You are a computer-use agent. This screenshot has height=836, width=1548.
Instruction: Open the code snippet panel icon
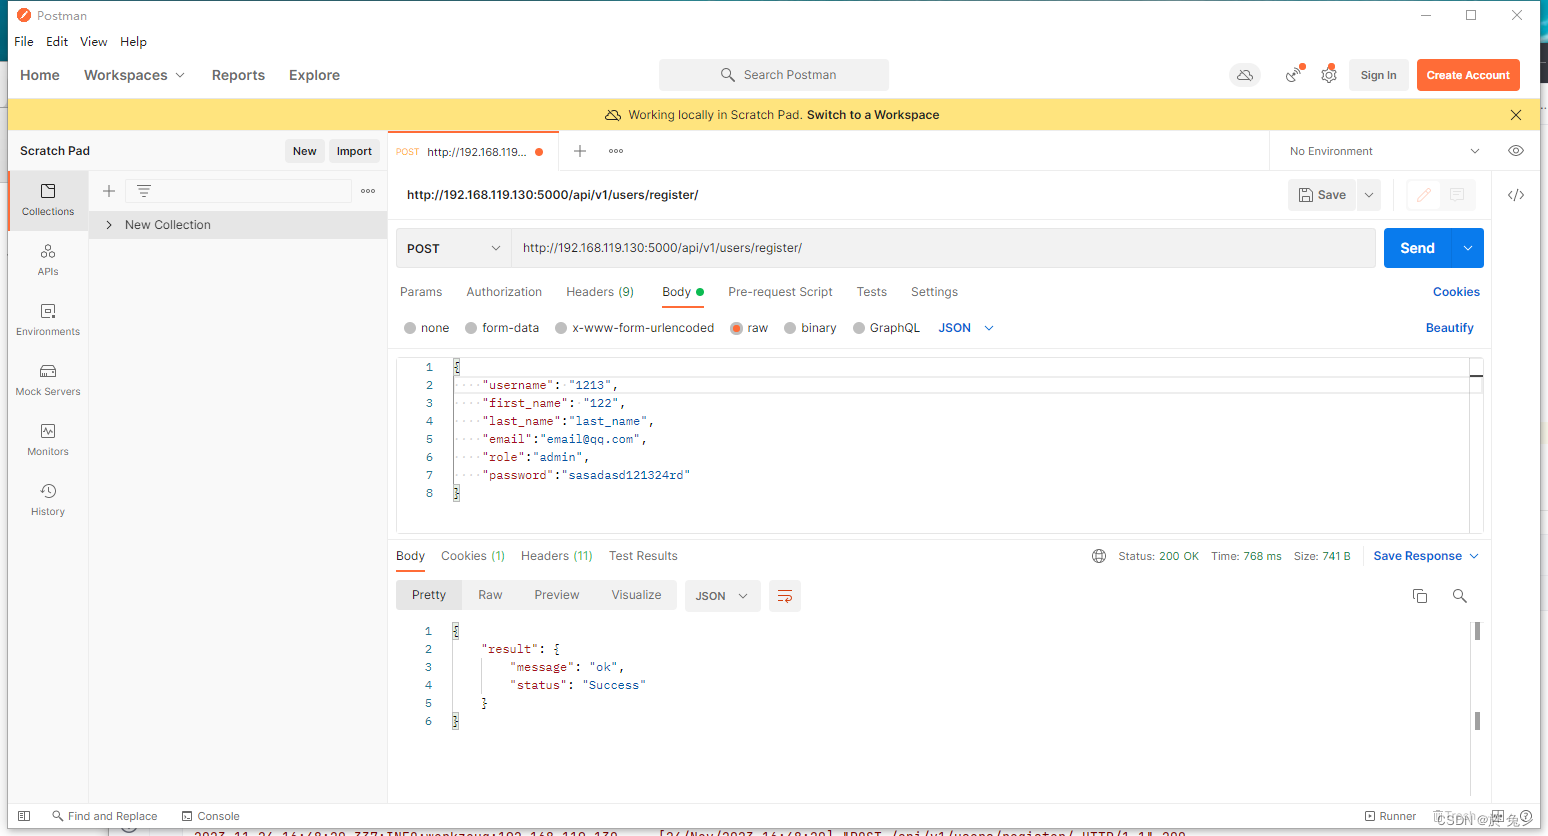click(x=1516, y=195)
